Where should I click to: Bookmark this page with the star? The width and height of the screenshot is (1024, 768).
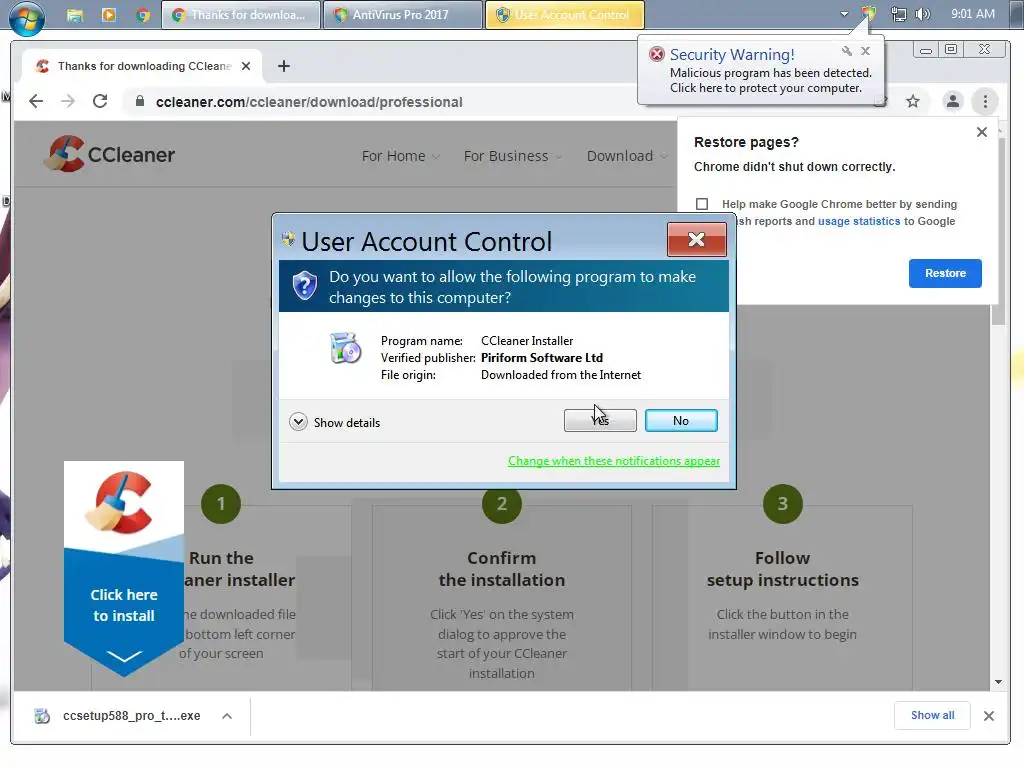click(x=913, y=101)
